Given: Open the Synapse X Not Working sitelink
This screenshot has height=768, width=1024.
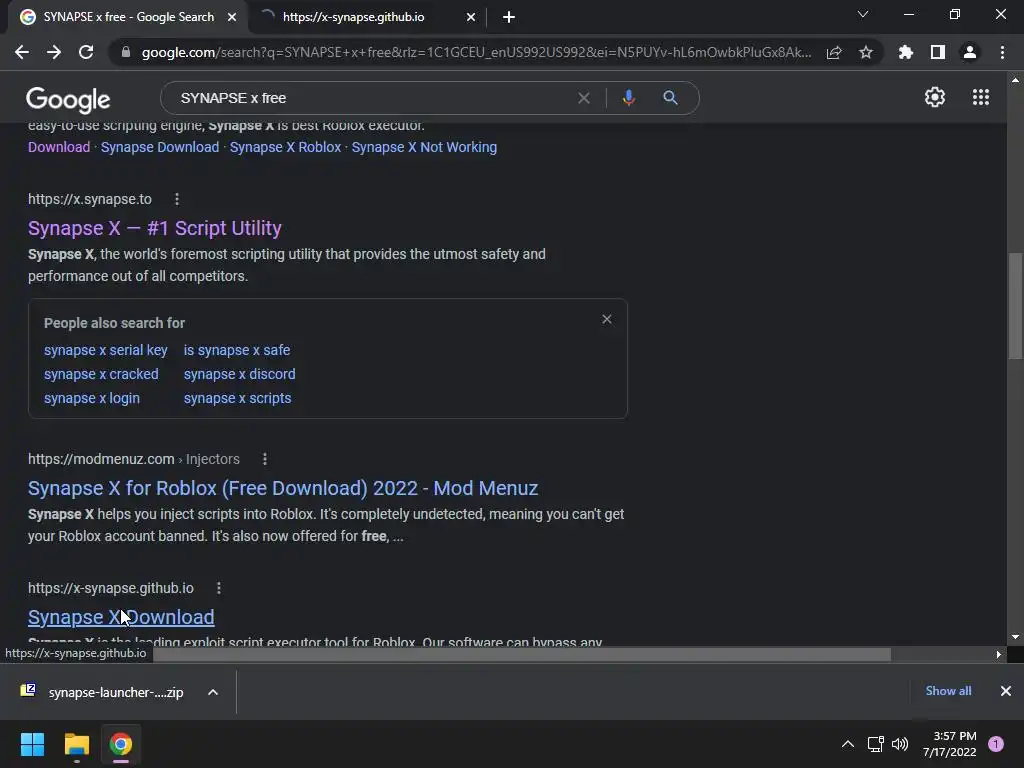Looking at the screenshot, I should click(424, 147).
